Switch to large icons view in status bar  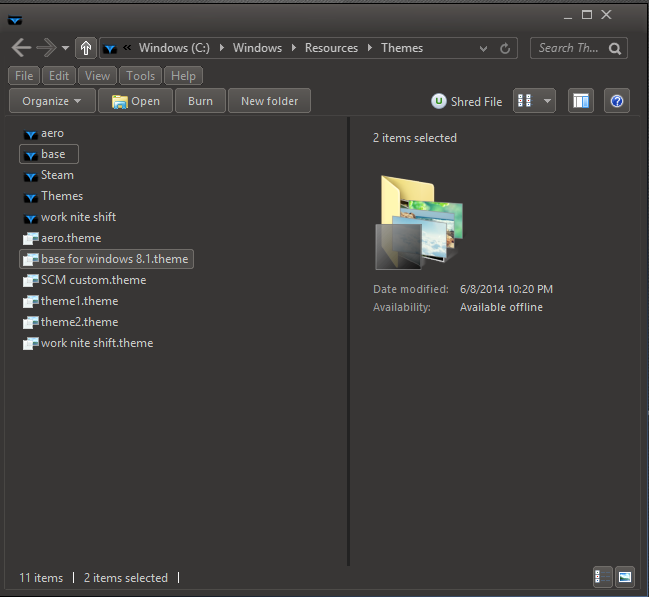(x=625, y=577)
